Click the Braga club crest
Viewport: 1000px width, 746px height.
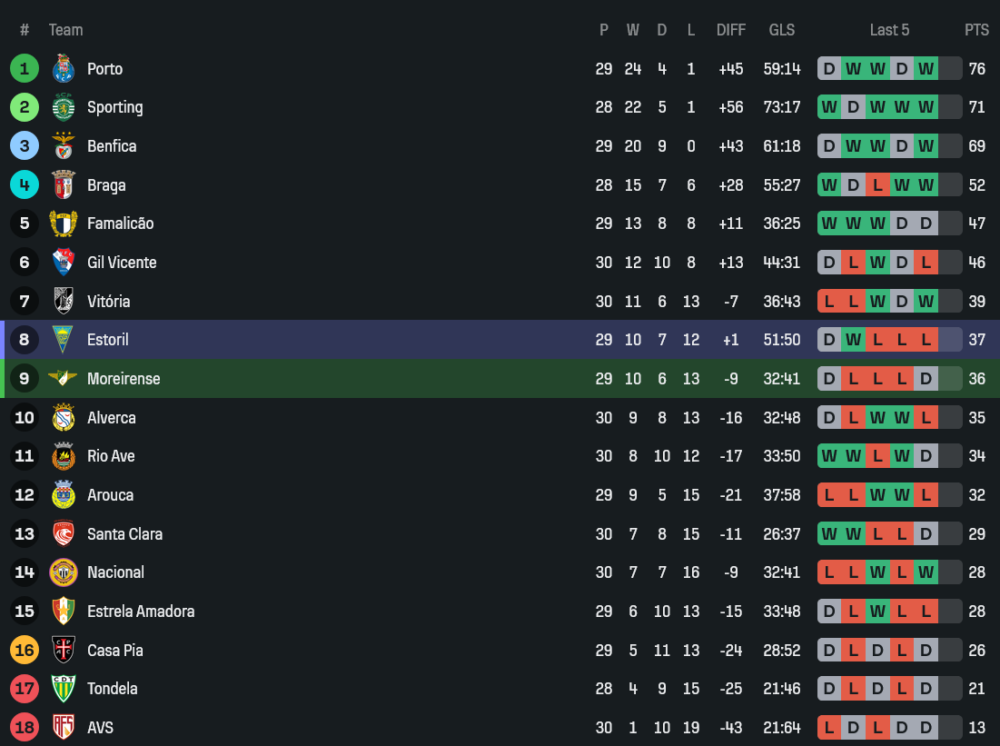(64, 185)
